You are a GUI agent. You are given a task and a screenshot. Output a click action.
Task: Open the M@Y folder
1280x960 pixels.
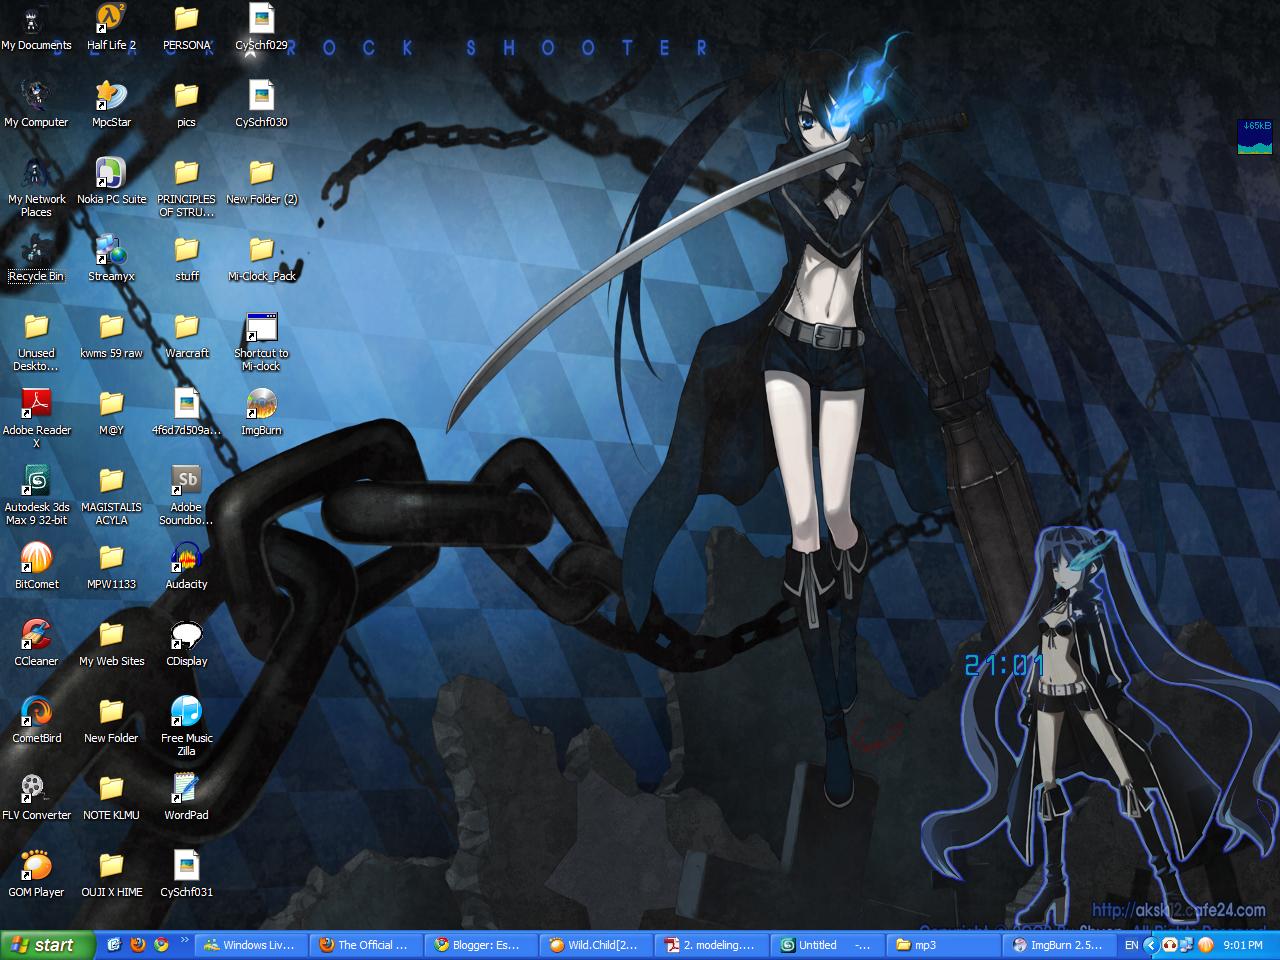[111, 413]
